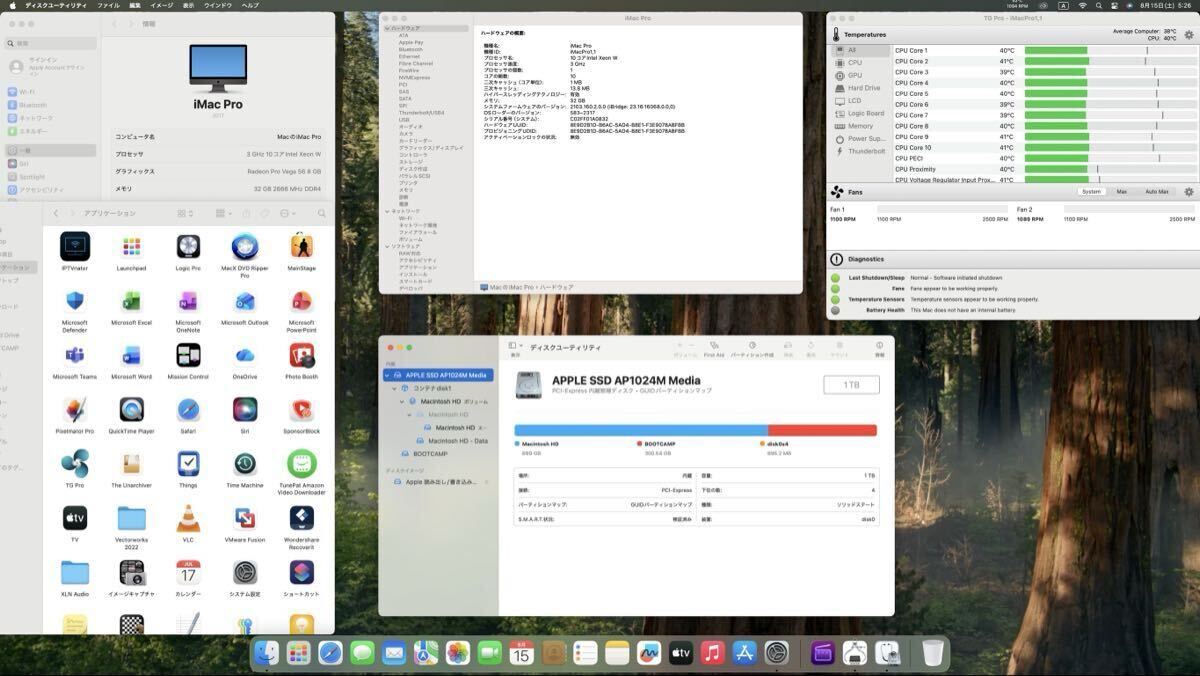Open the Mission Control app icon
The height and width of the screenshot is (676, 1200).
pyautogui.click(x=188, y=355)
